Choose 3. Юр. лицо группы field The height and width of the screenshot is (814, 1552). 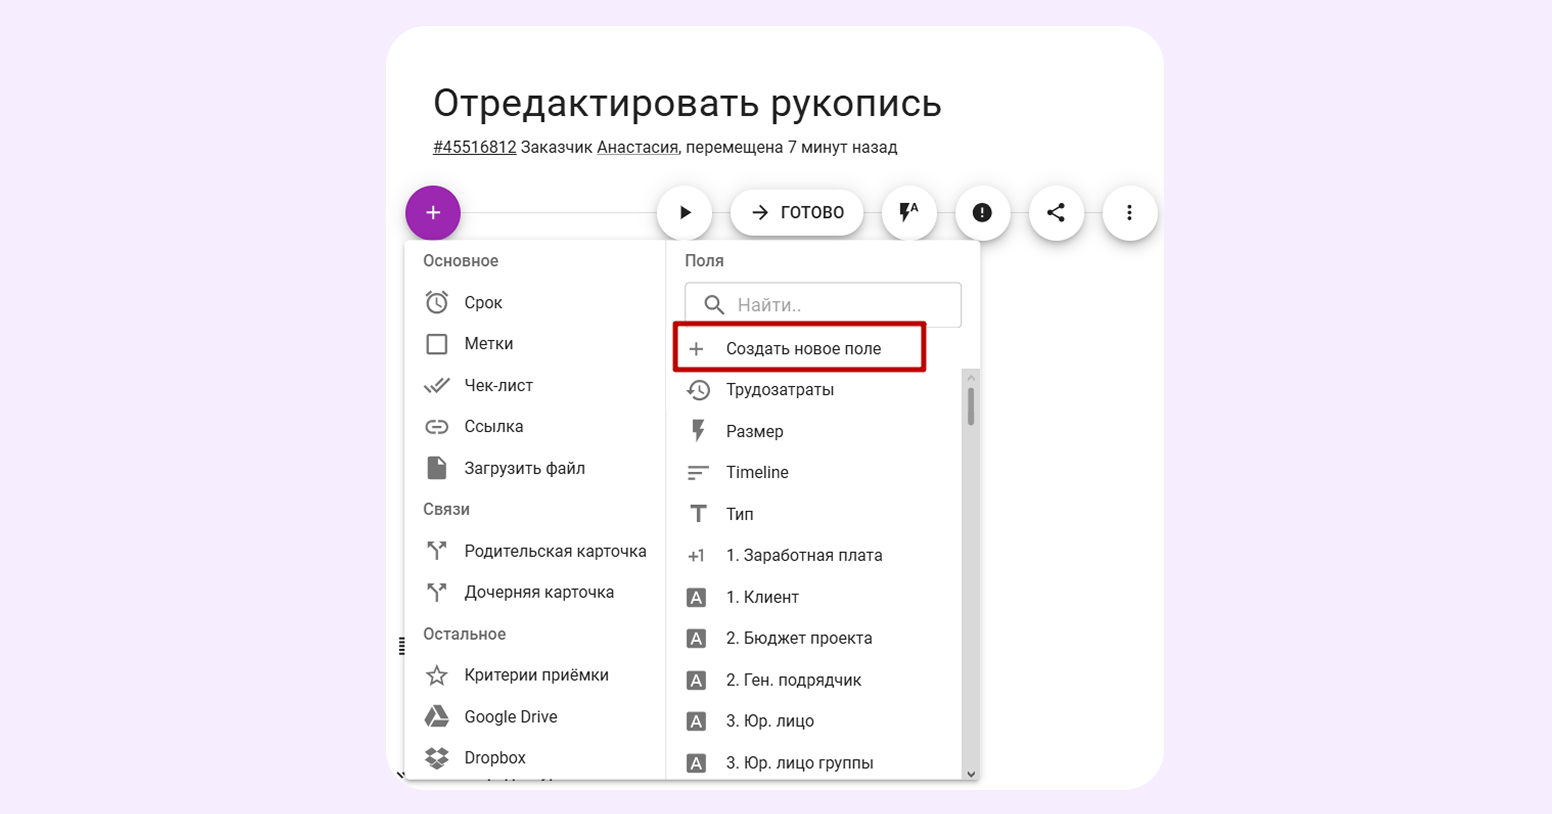click(x=814, y=762)
